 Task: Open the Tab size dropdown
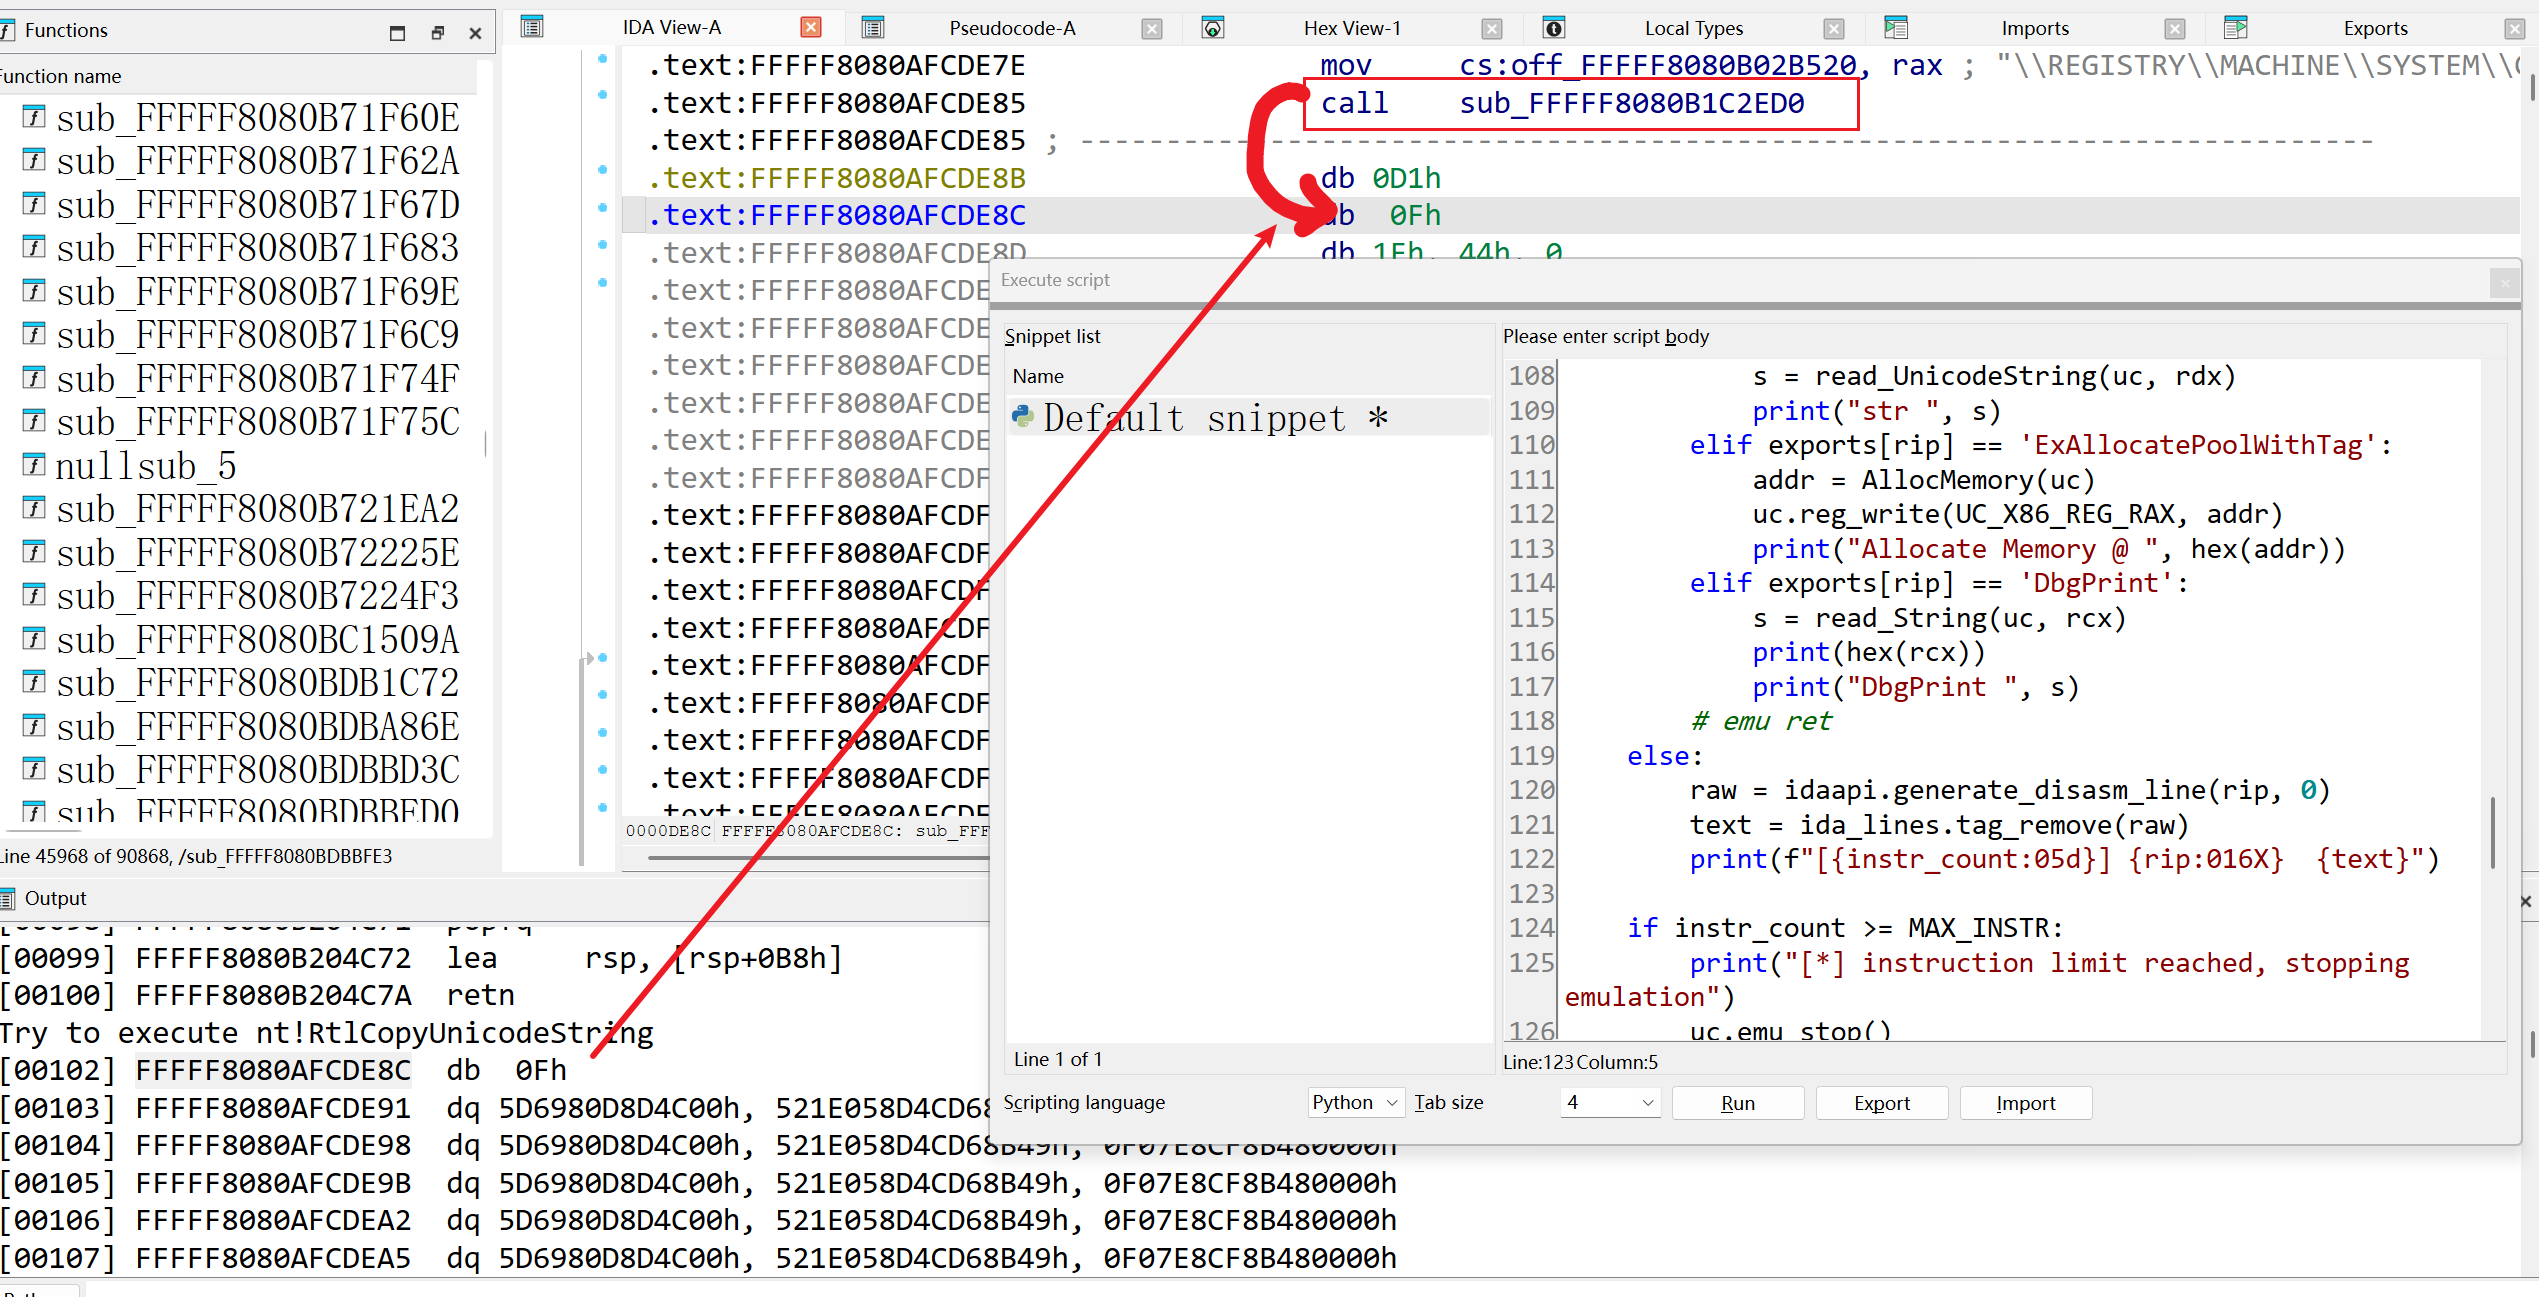point(1609,1102)
